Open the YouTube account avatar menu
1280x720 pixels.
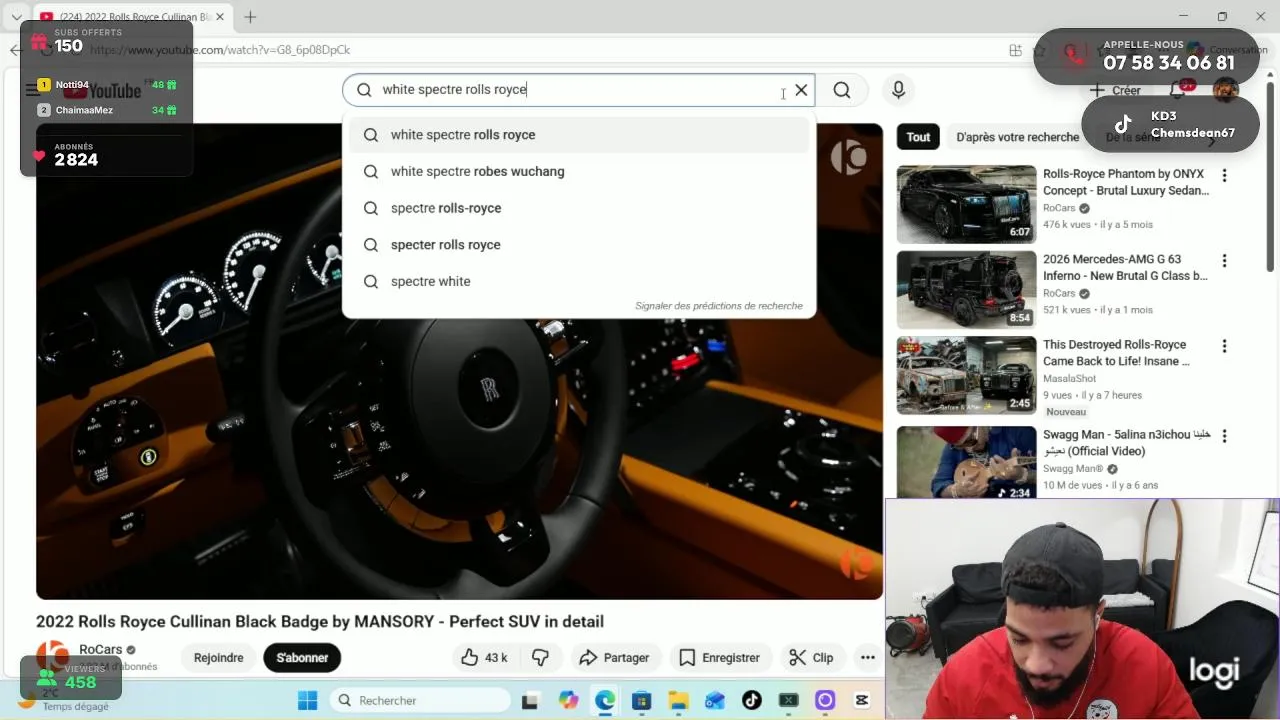click(1225, 90)
